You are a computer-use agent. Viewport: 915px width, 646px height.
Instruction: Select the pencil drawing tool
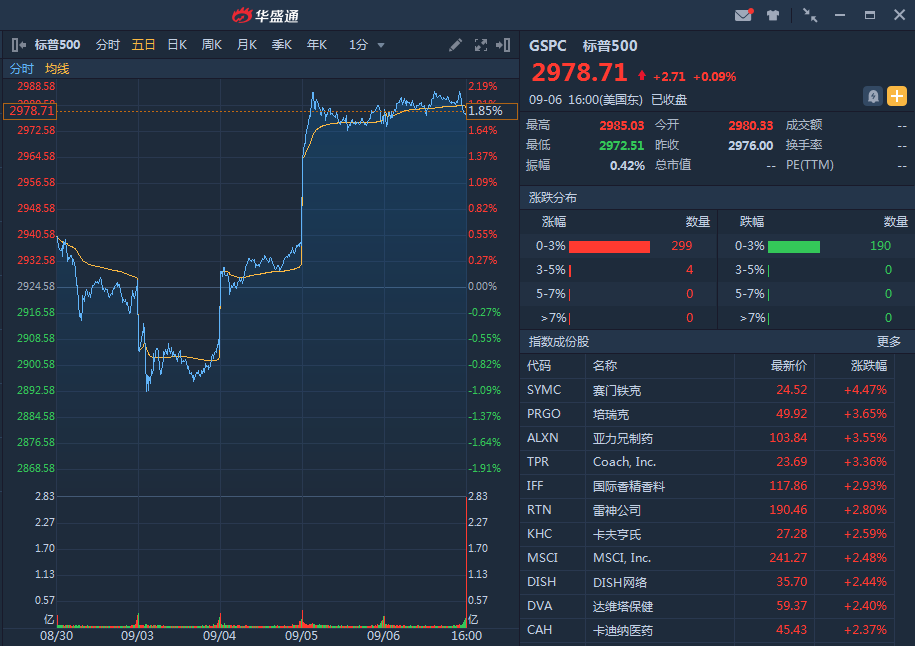tap(456, 45)
